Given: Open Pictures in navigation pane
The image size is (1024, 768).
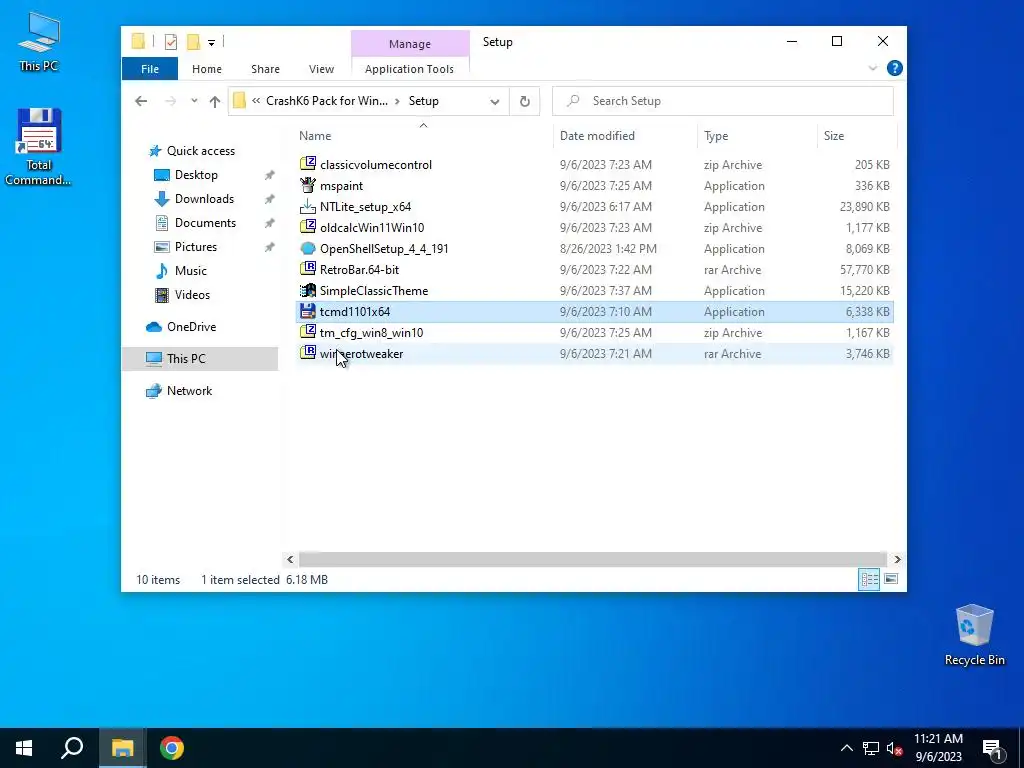Looking at the screenshot, I should point(195,247).
